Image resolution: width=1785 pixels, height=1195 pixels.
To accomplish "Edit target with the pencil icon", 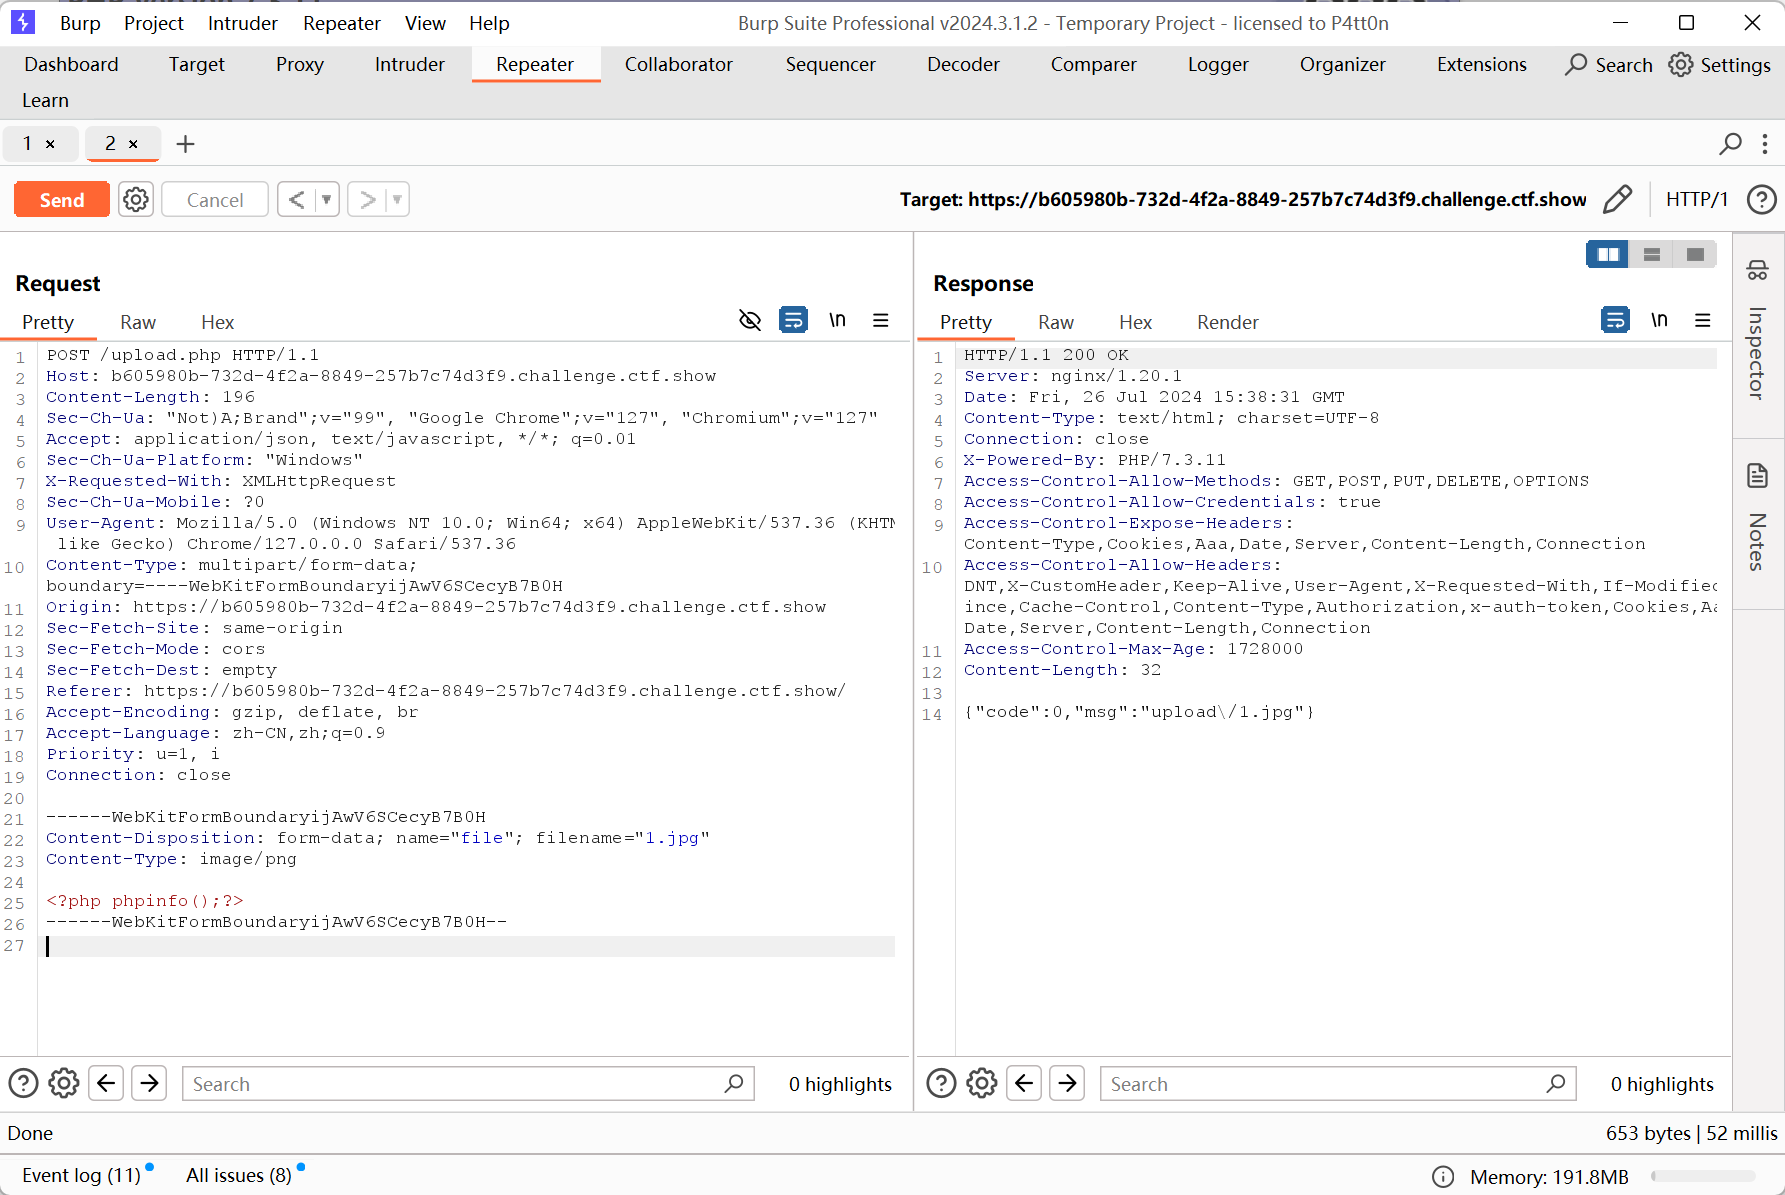I will [1617, 200].
